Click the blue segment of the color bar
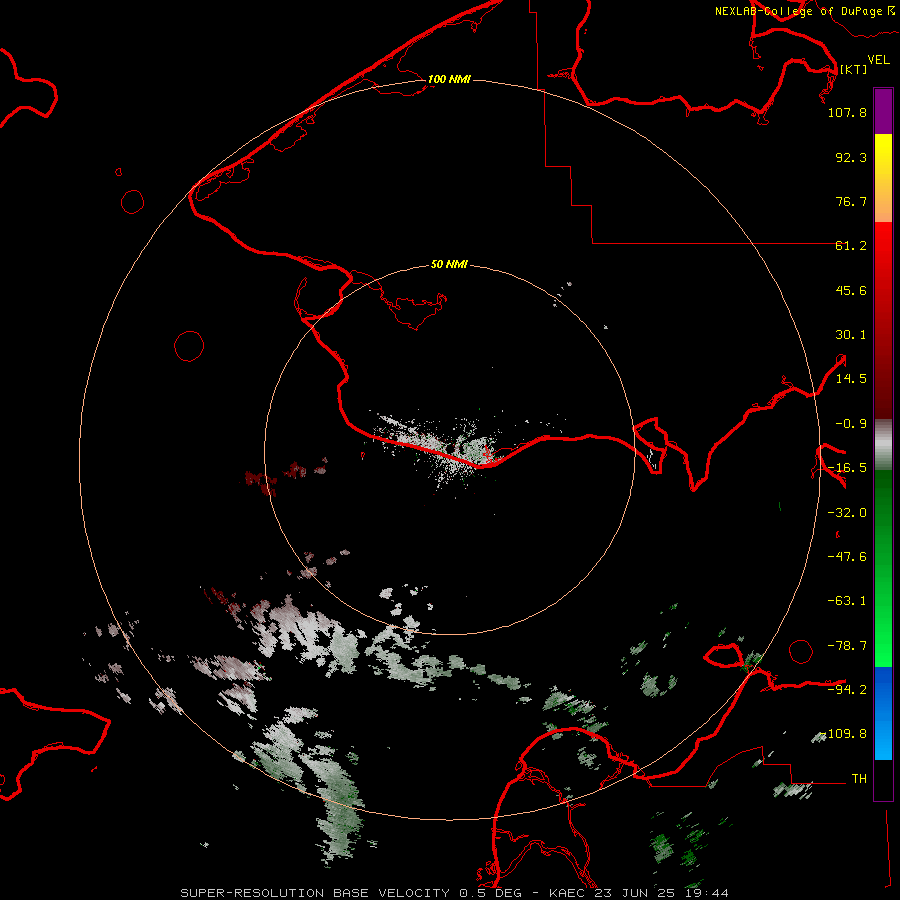 [x=883, y=713]
